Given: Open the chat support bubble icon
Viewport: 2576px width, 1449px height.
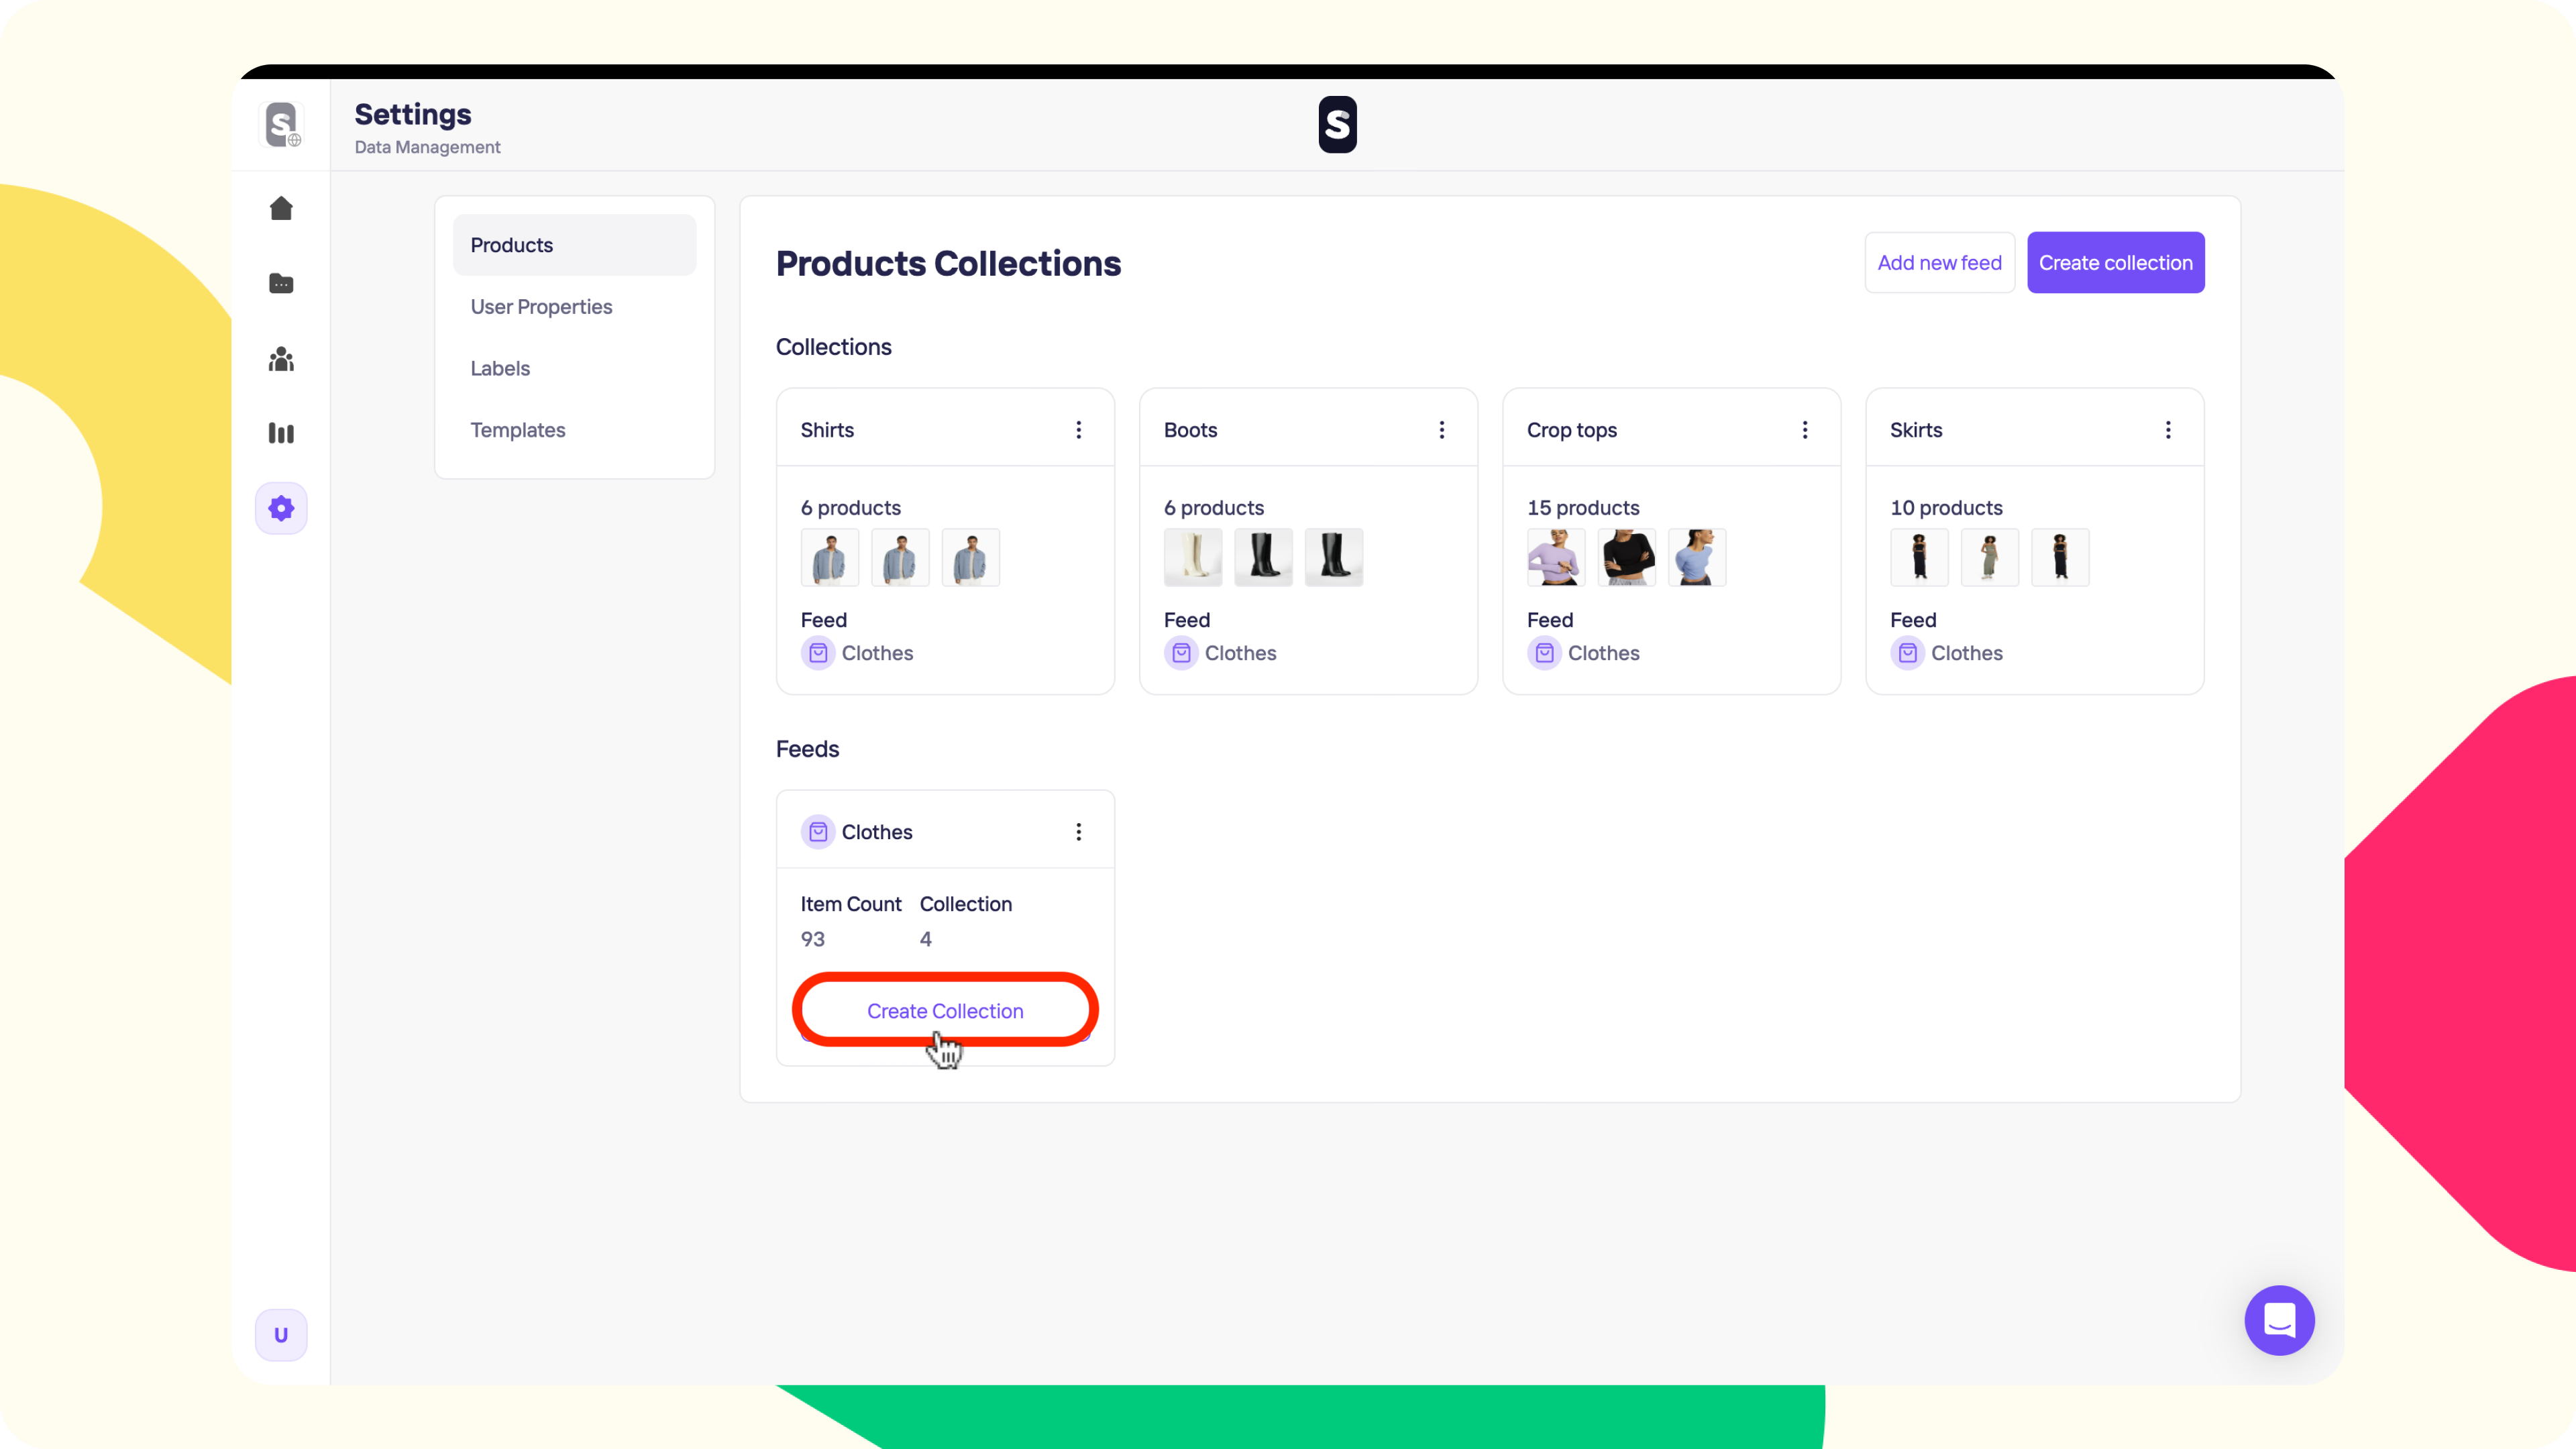Looking at the screenshot, I should point(2279,1320).
